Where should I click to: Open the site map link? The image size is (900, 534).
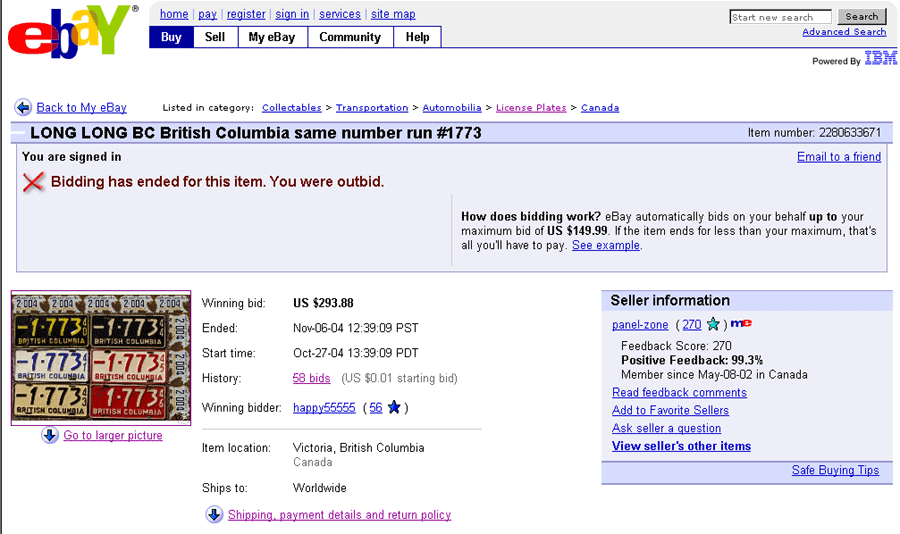393,14
